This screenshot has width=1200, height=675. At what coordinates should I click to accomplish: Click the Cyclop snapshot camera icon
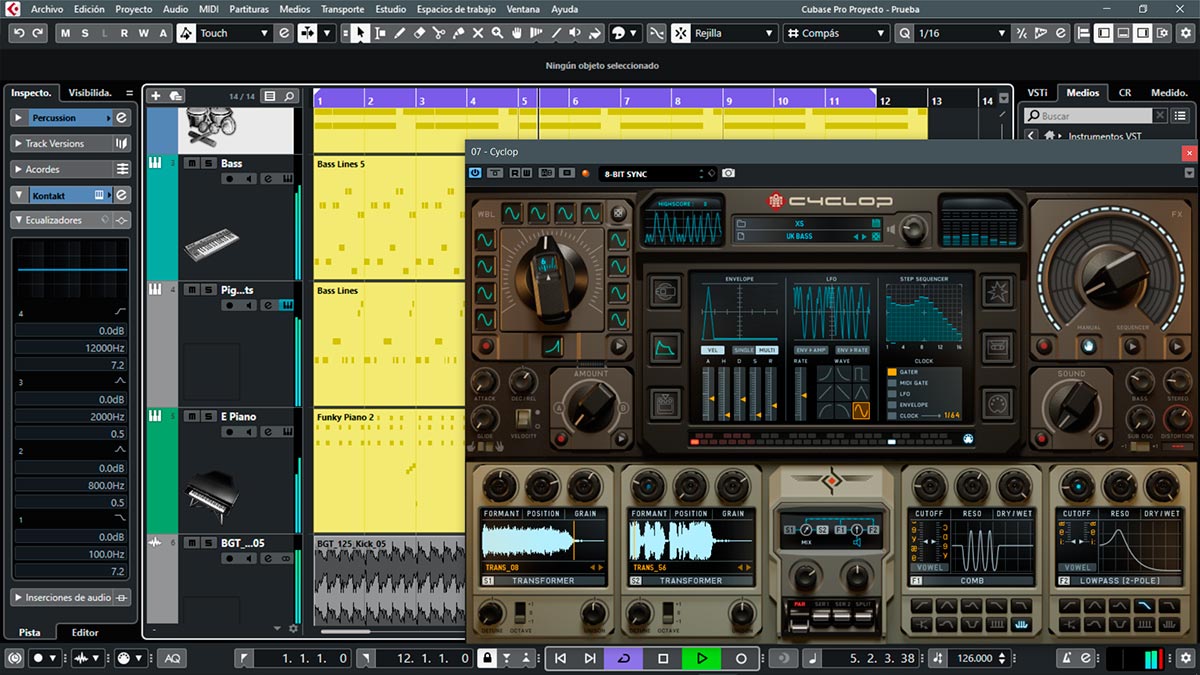[729, 173]
